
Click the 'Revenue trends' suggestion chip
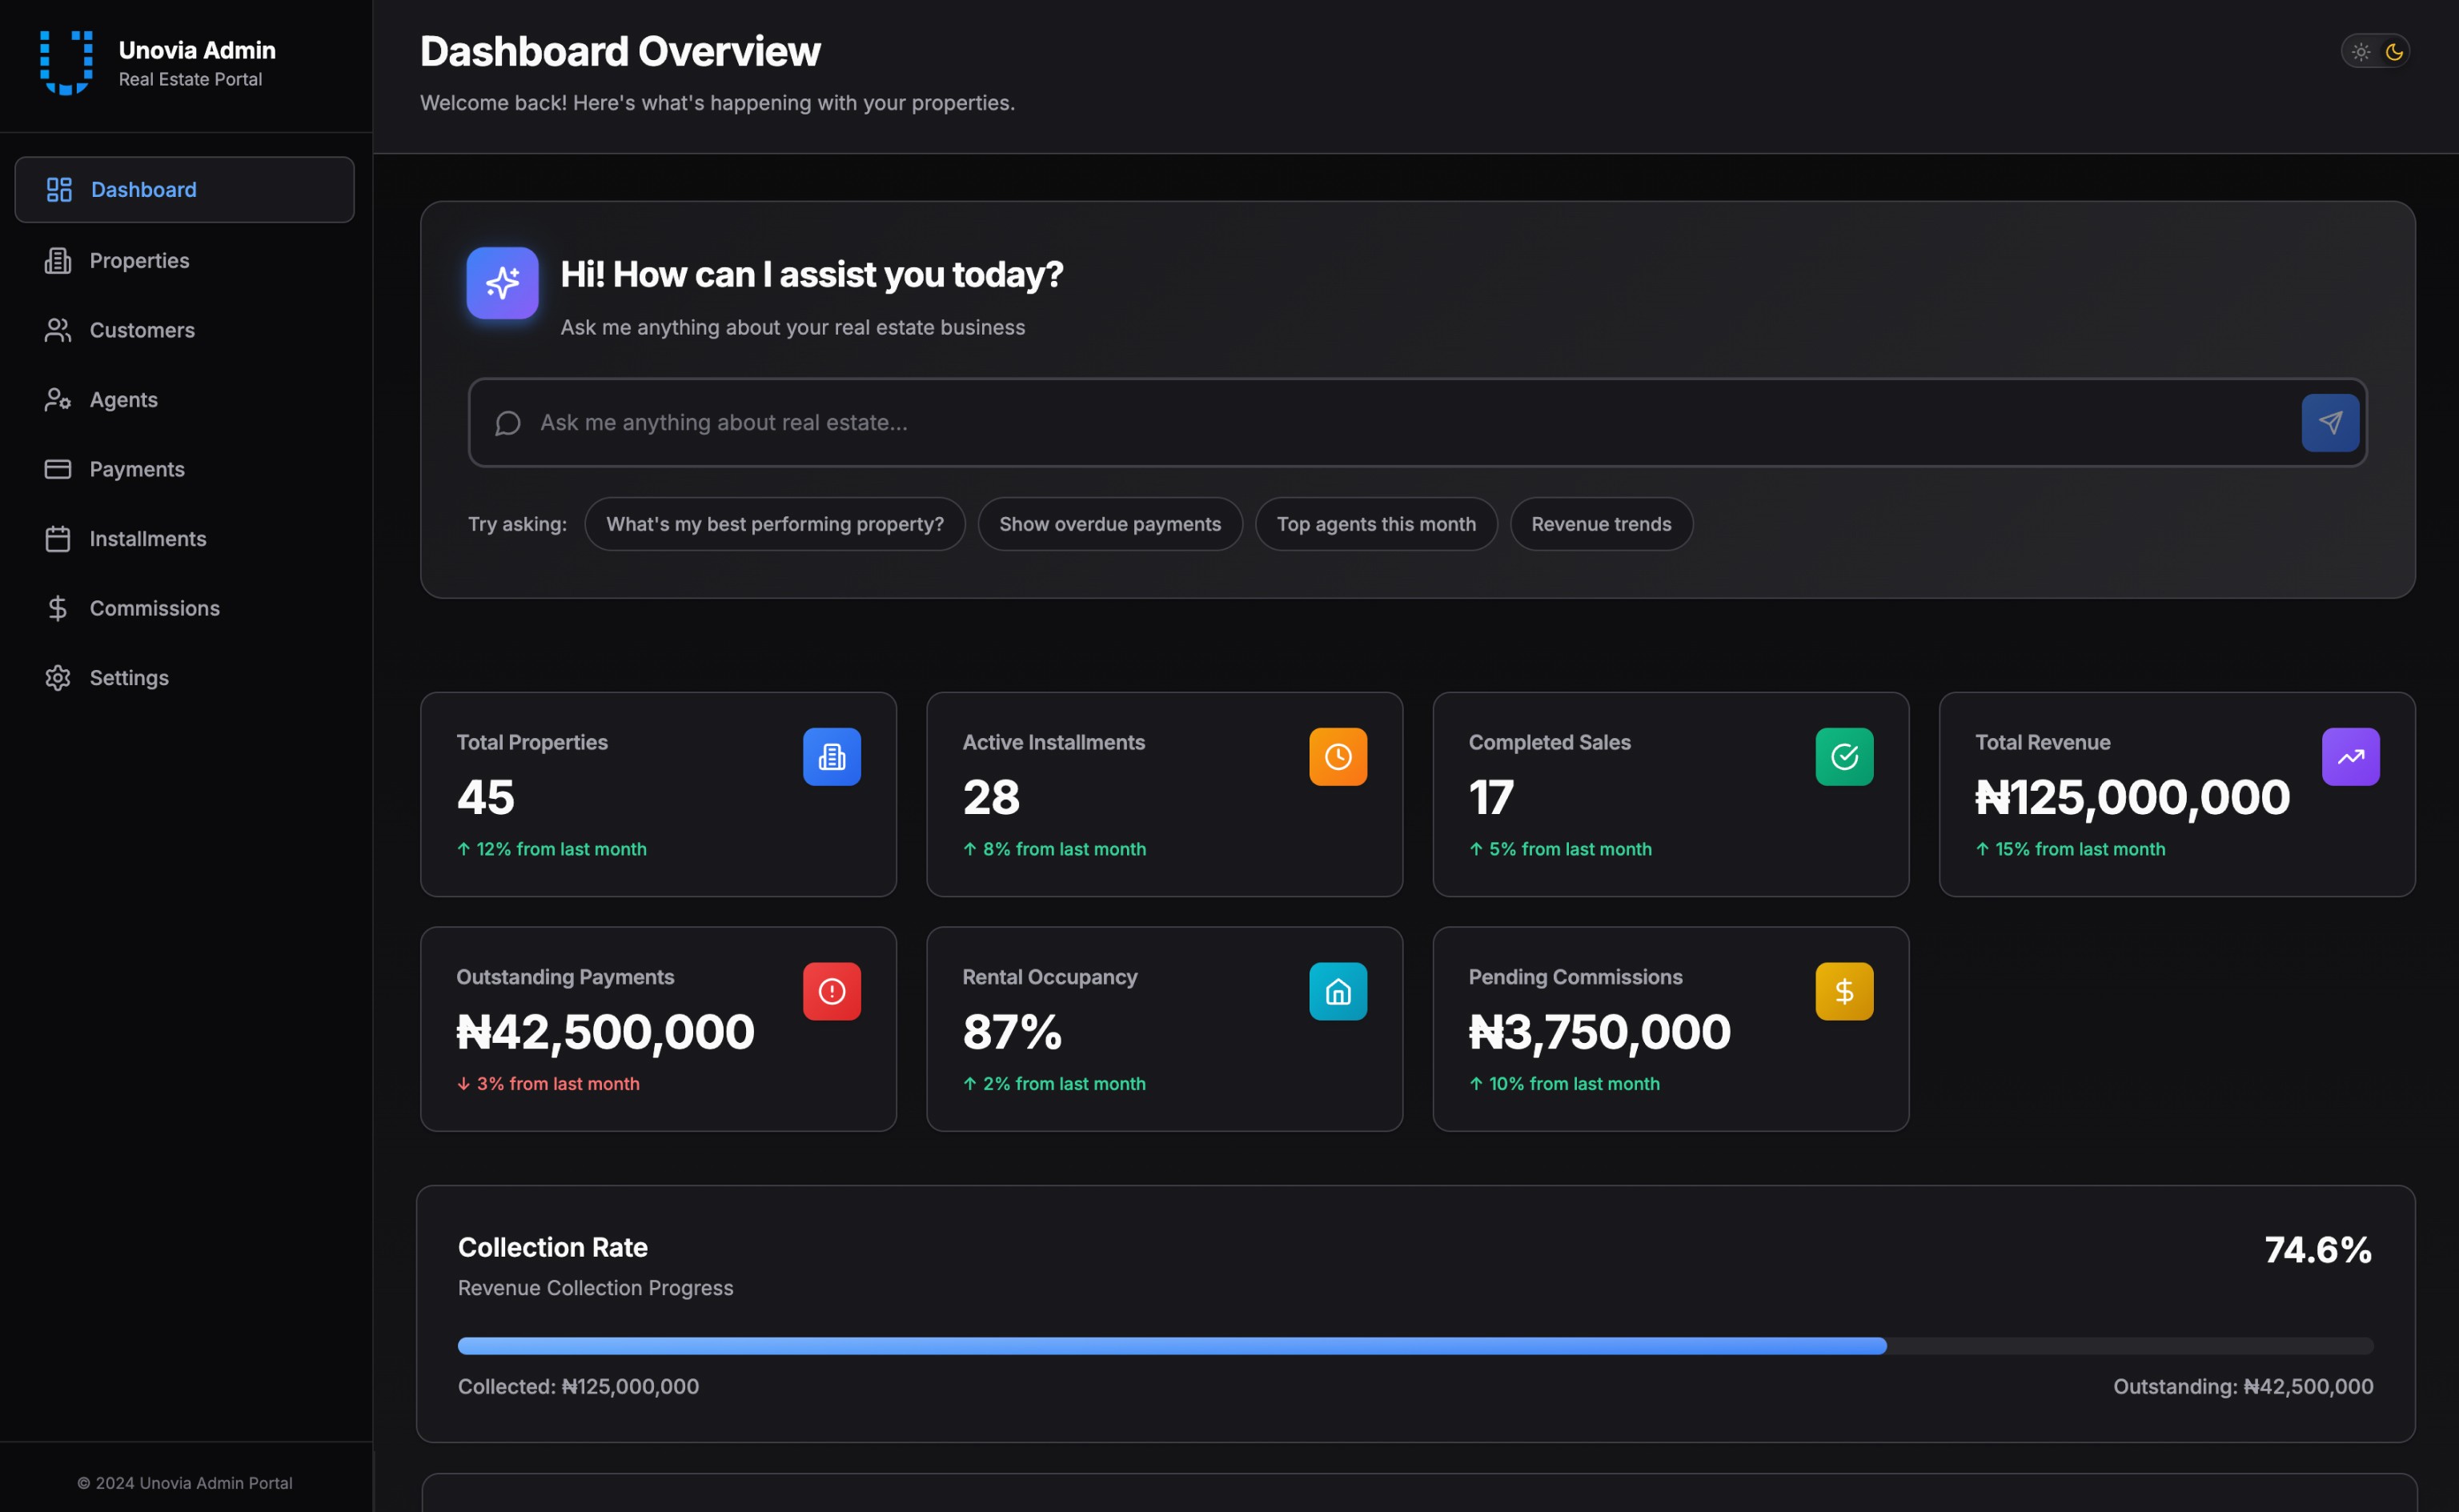point(1600,524)
